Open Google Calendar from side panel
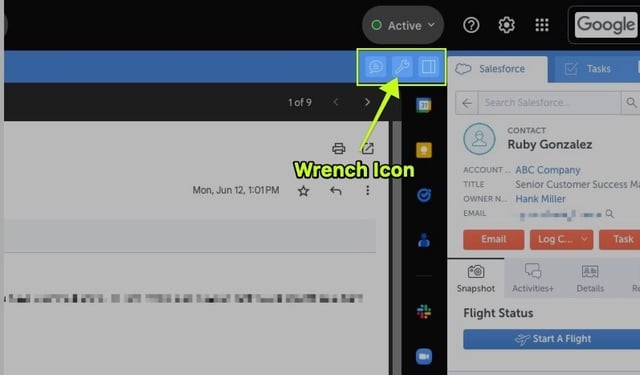The image size is (640, 375). coord(424,105)
